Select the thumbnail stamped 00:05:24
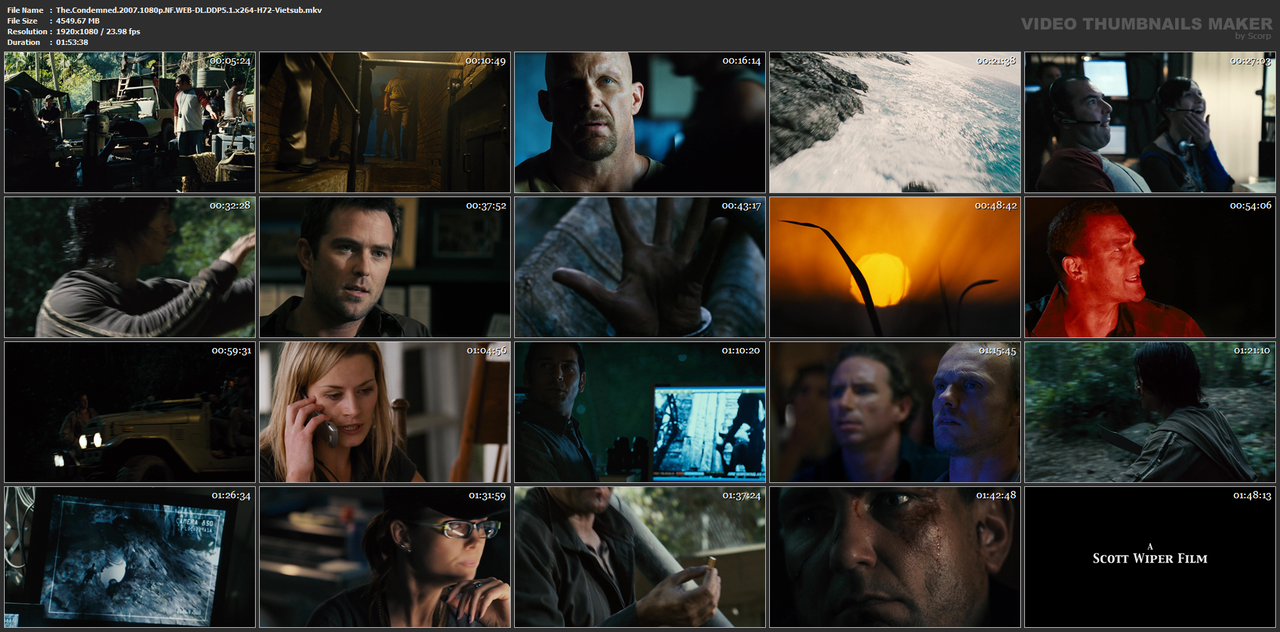The width and height of the screenshot is (1280, 632). coord(130,122)
